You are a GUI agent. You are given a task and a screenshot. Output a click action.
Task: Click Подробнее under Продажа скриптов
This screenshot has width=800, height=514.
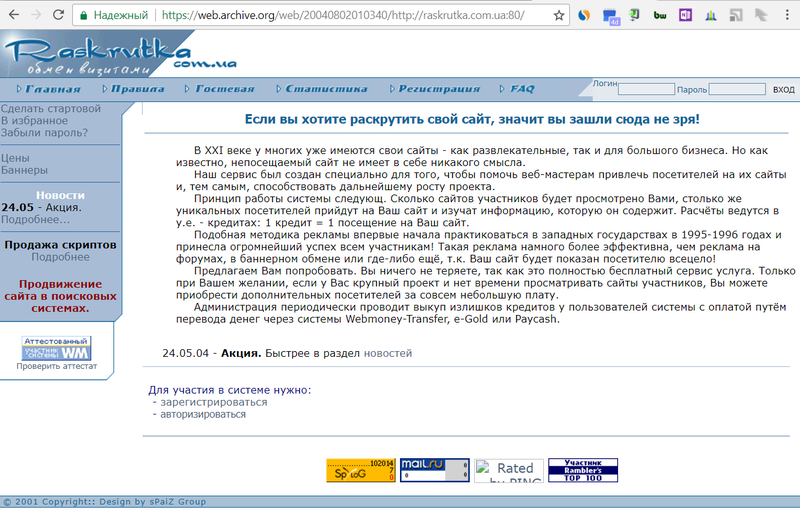[x=60, y=257]
